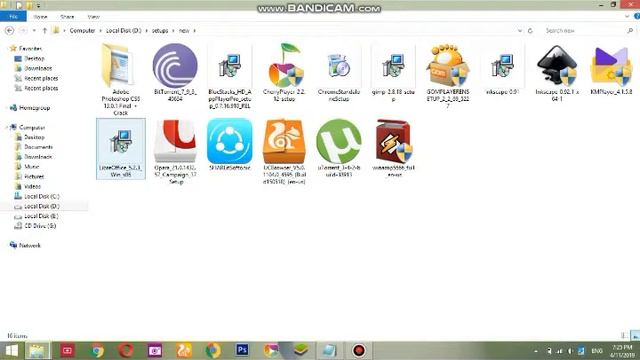
Task: Open the recent locations dropdown arrow
Action: point(34,31)
